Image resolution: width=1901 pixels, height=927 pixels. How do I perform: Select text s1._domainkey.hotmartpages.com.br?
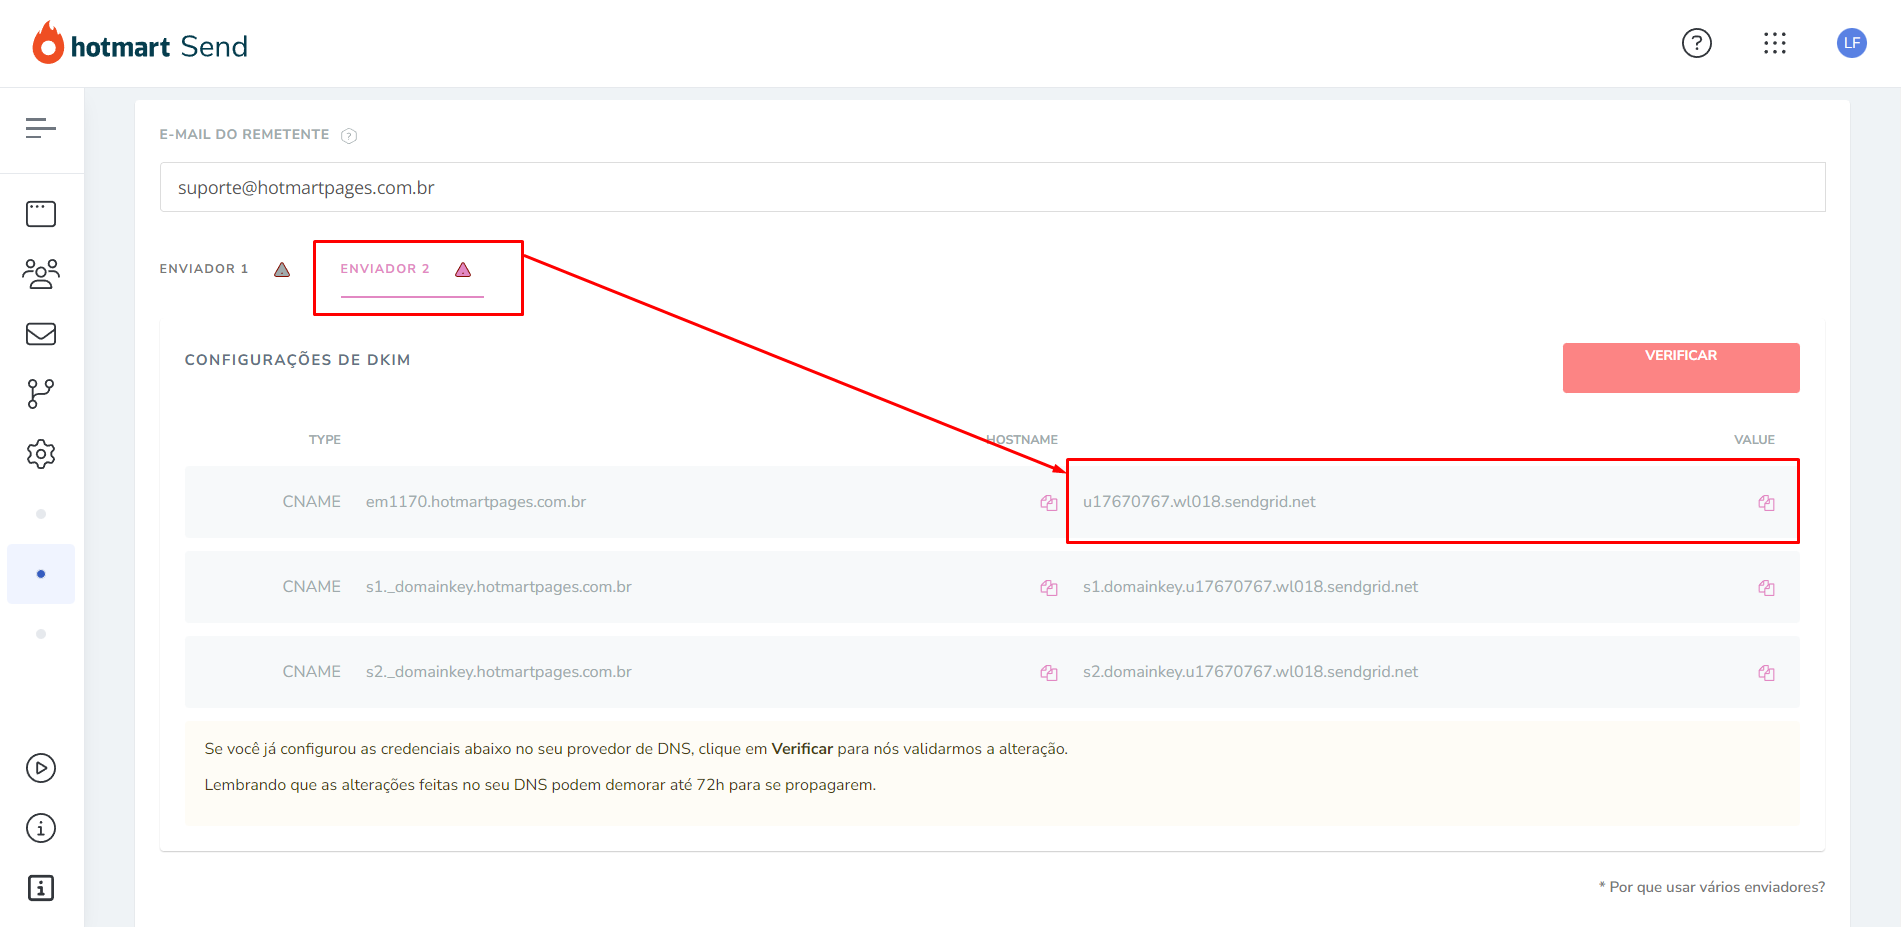point(498,587)
